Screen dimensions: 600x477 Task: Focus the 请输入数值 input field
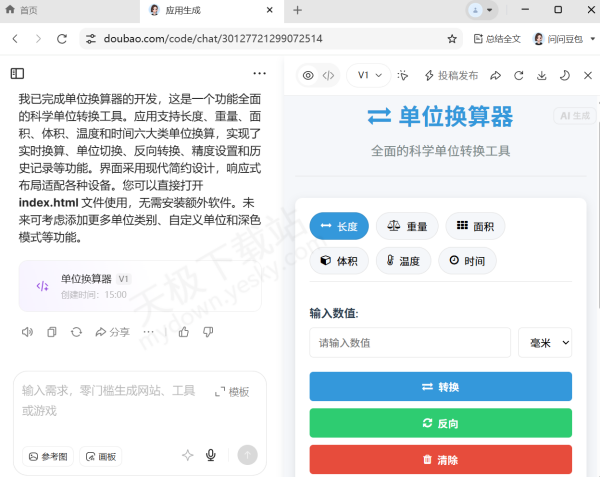pyautogui.click(x=410, y=343)
